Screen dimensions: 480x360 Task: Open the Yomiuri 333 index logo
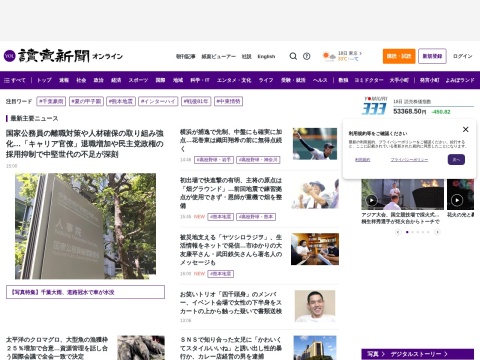pyautogui.click(x=375, y=106)
